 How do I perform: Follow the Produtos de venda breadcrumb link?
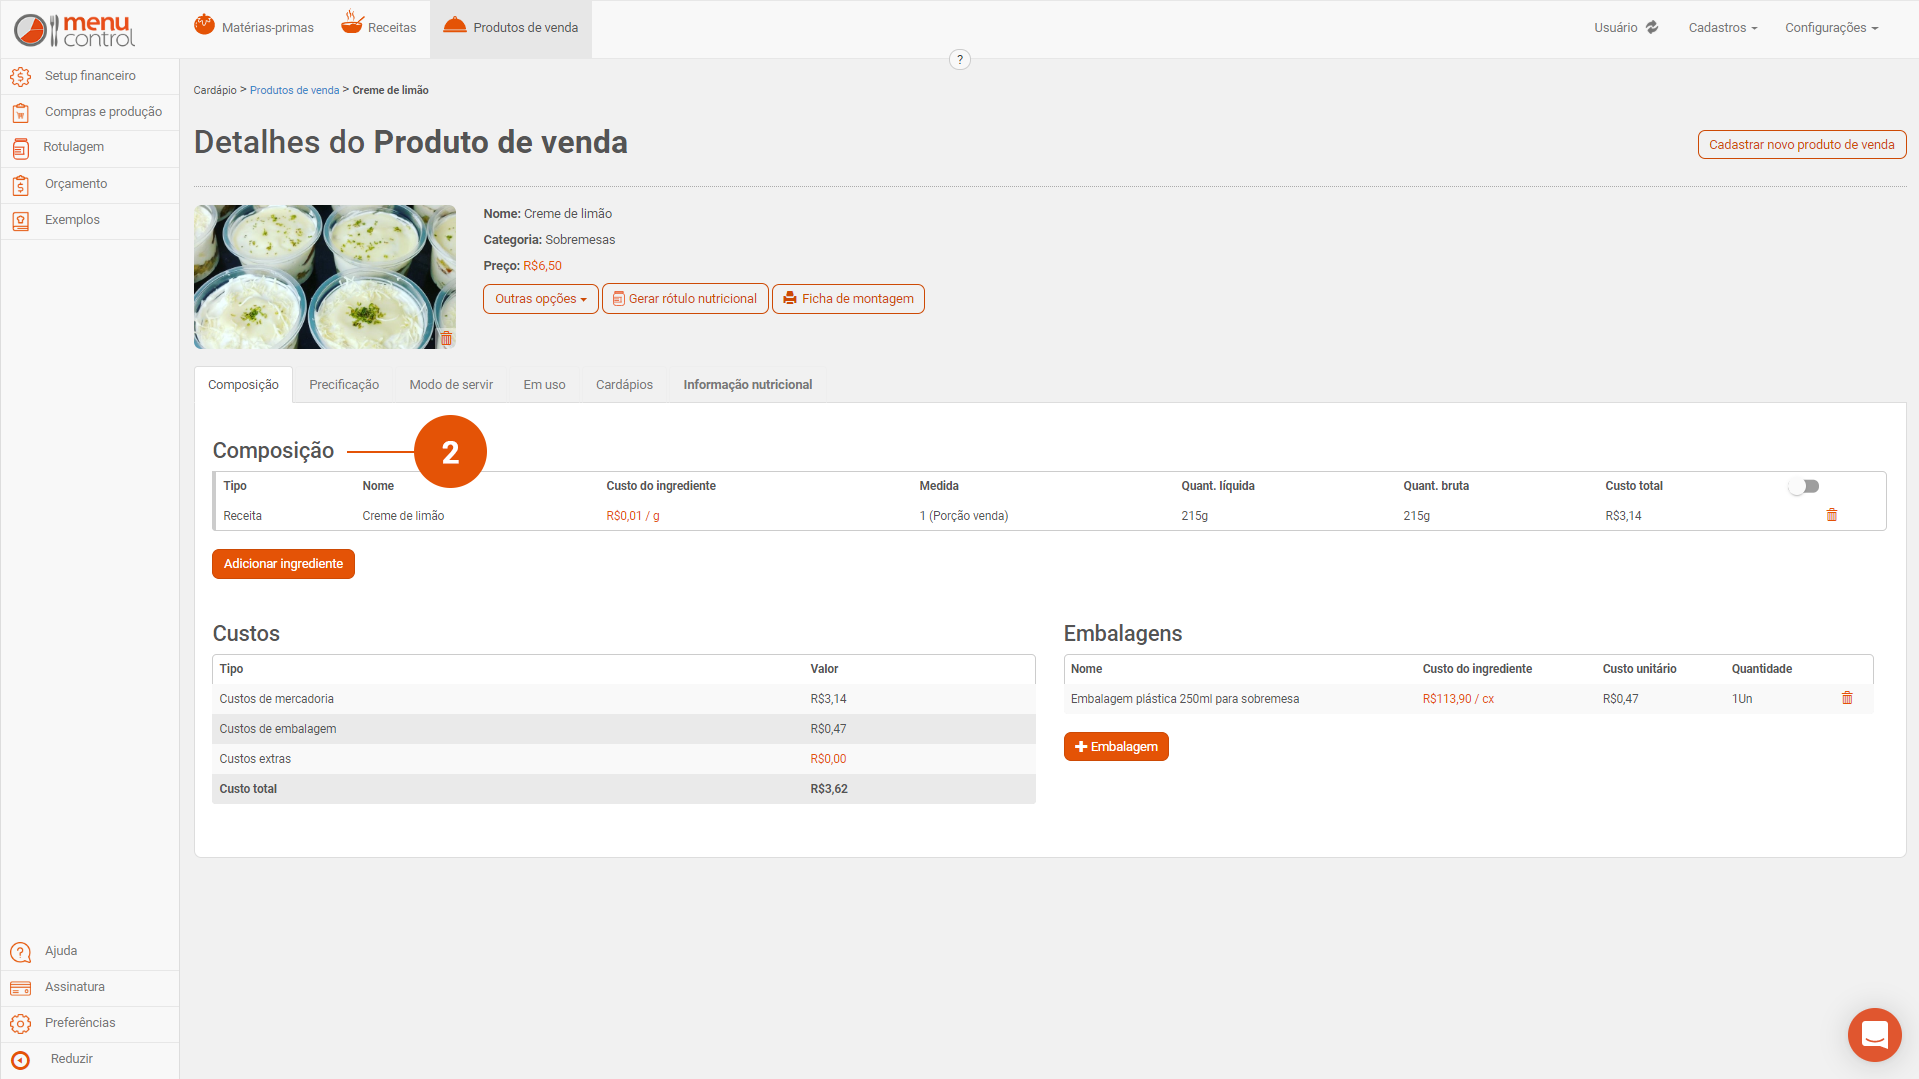coord(295,90)
